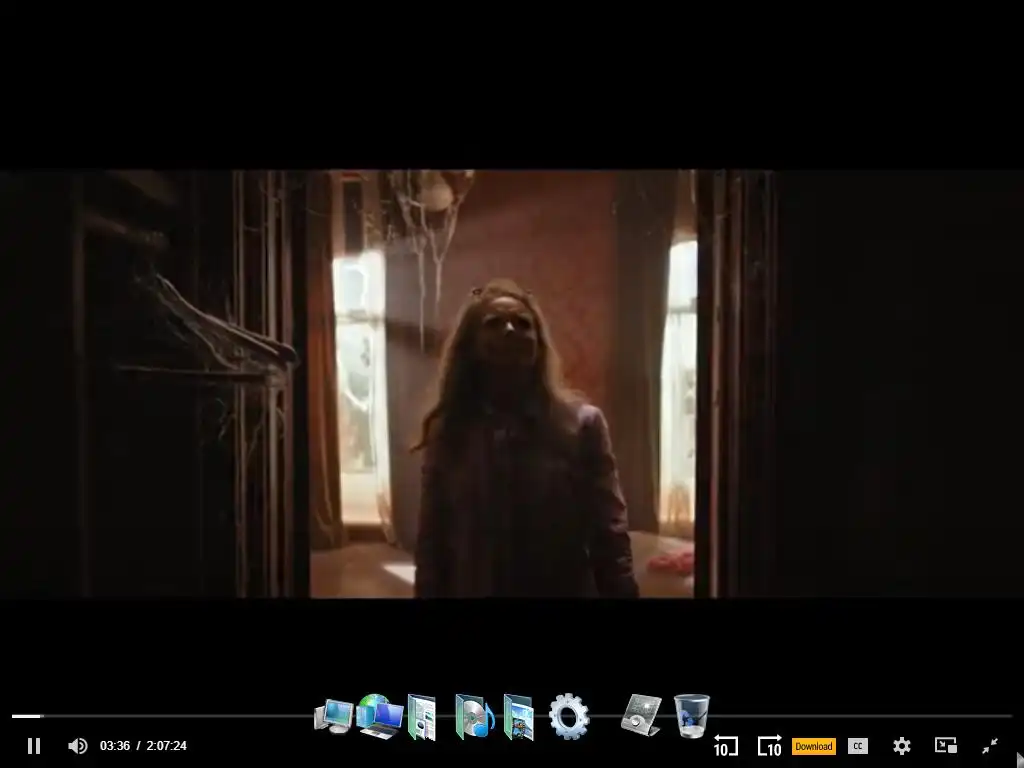1024x768 pixels.
Task: Toggle closed captions with CC button
Action: 858,746
